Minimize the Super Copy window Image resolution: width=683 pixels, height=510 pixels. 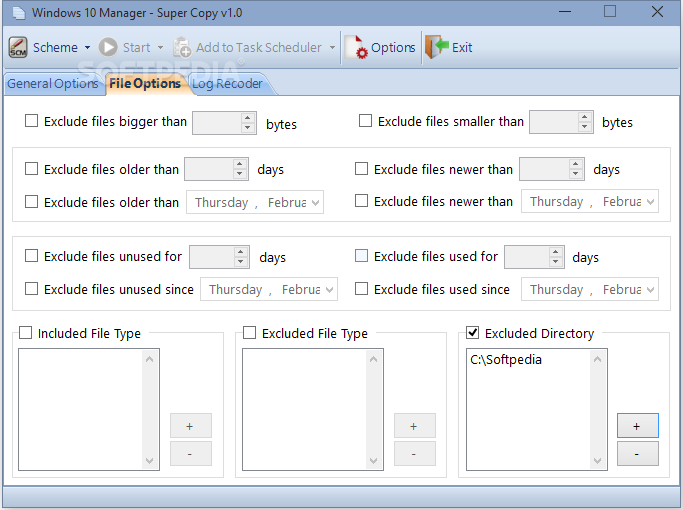(565, 12)
